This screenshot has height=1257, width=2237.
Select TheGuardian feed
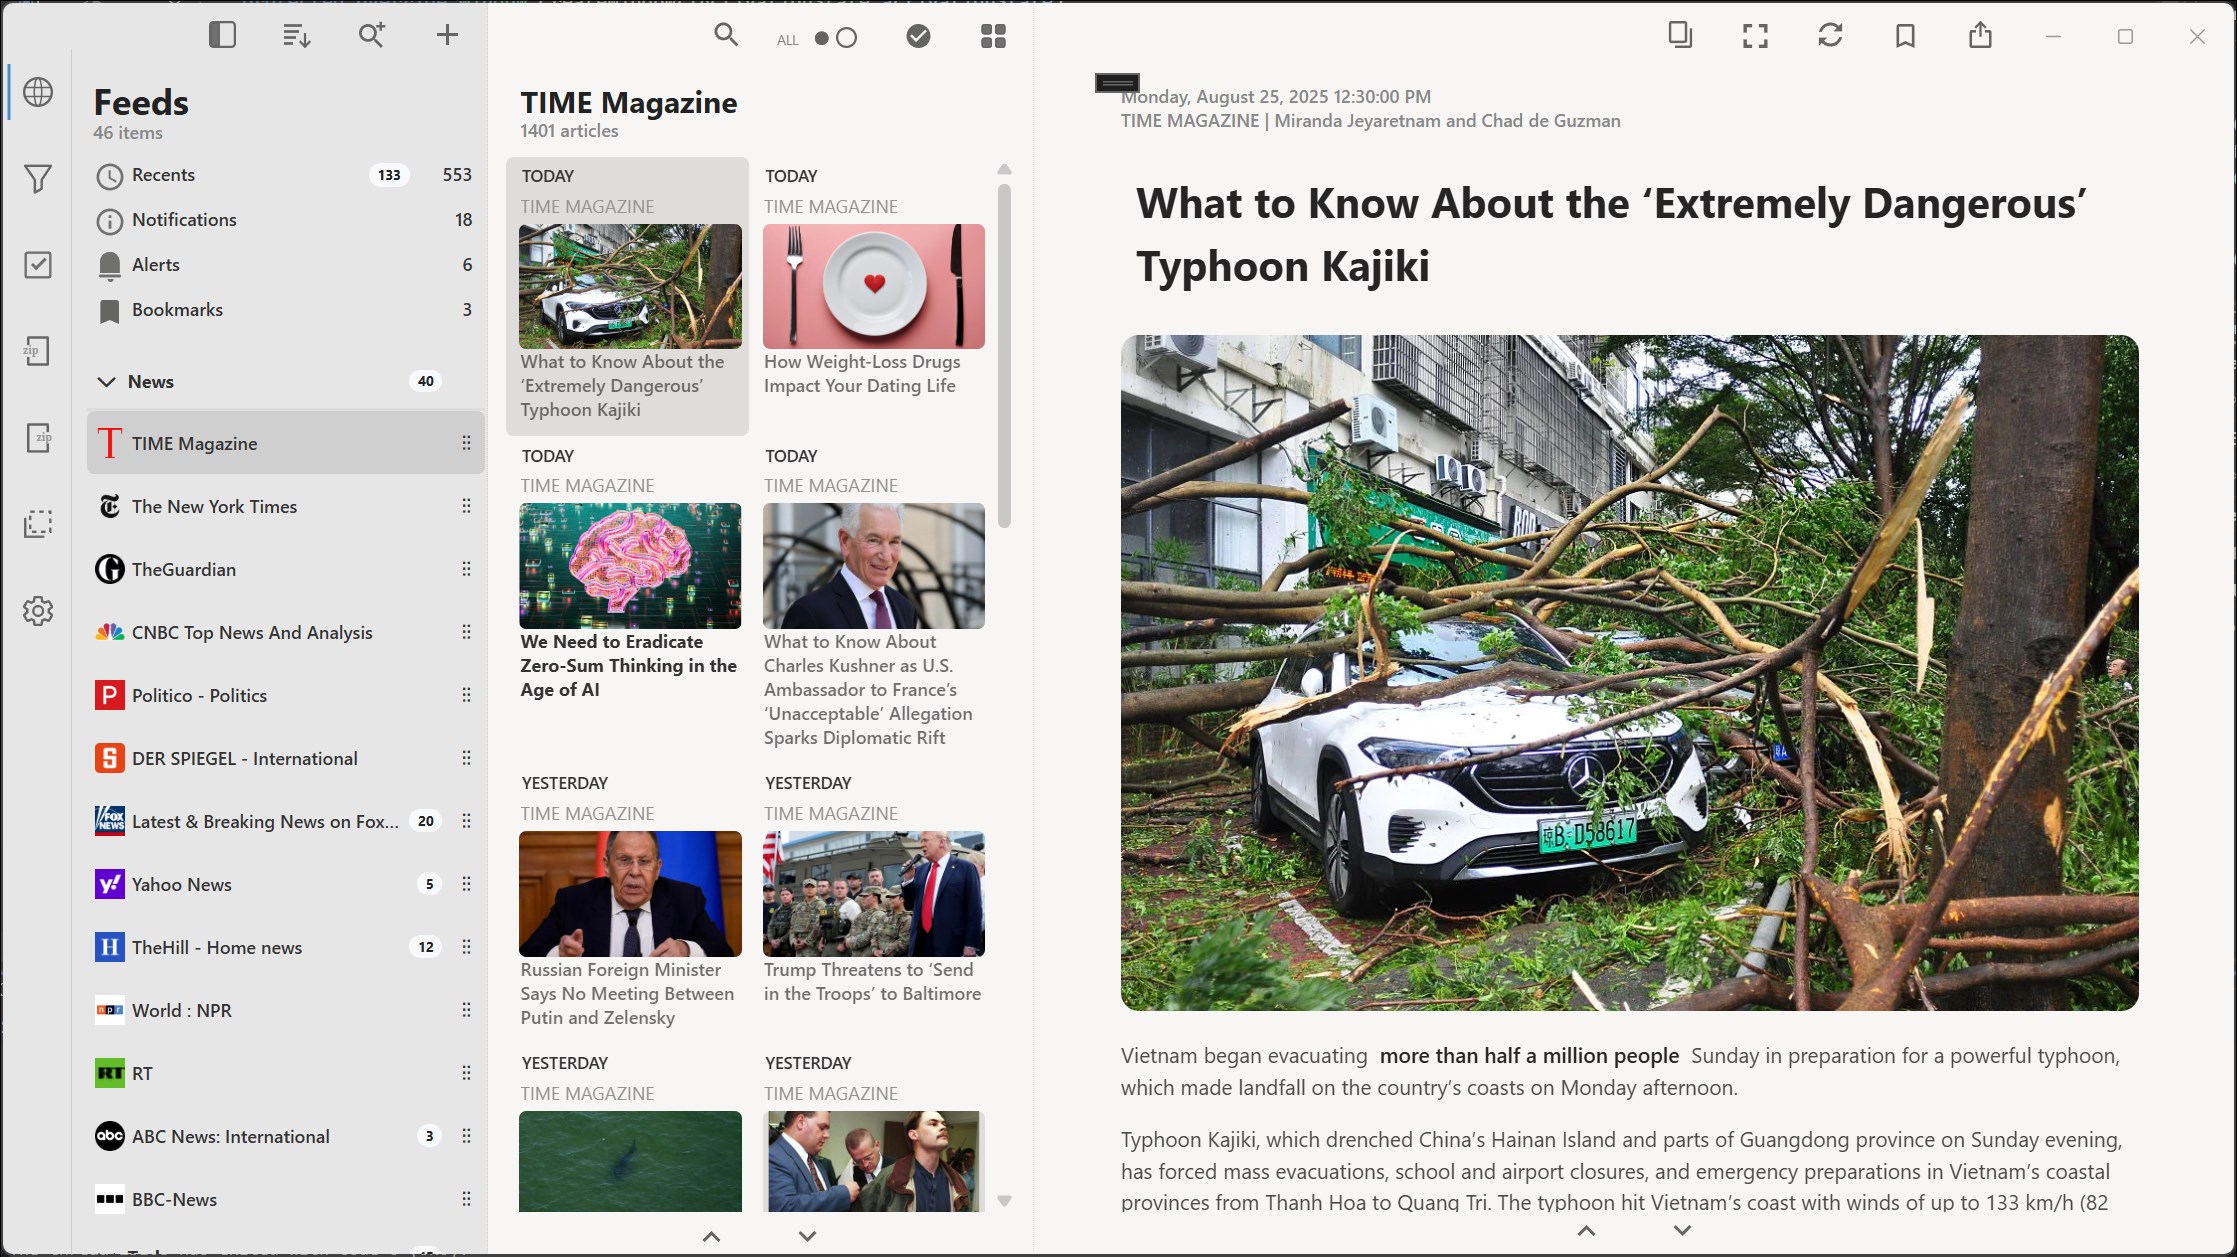(285, 569)
